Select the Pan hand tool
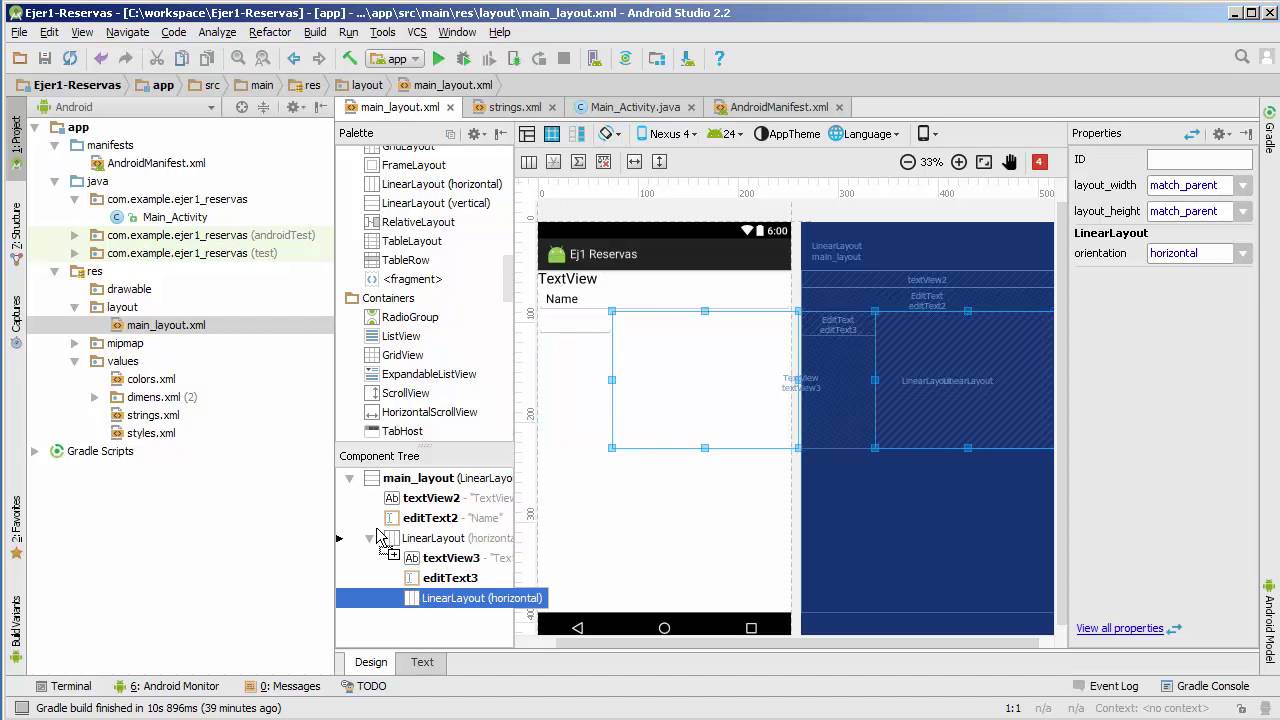1280x720 pixels. [1010, 162]
